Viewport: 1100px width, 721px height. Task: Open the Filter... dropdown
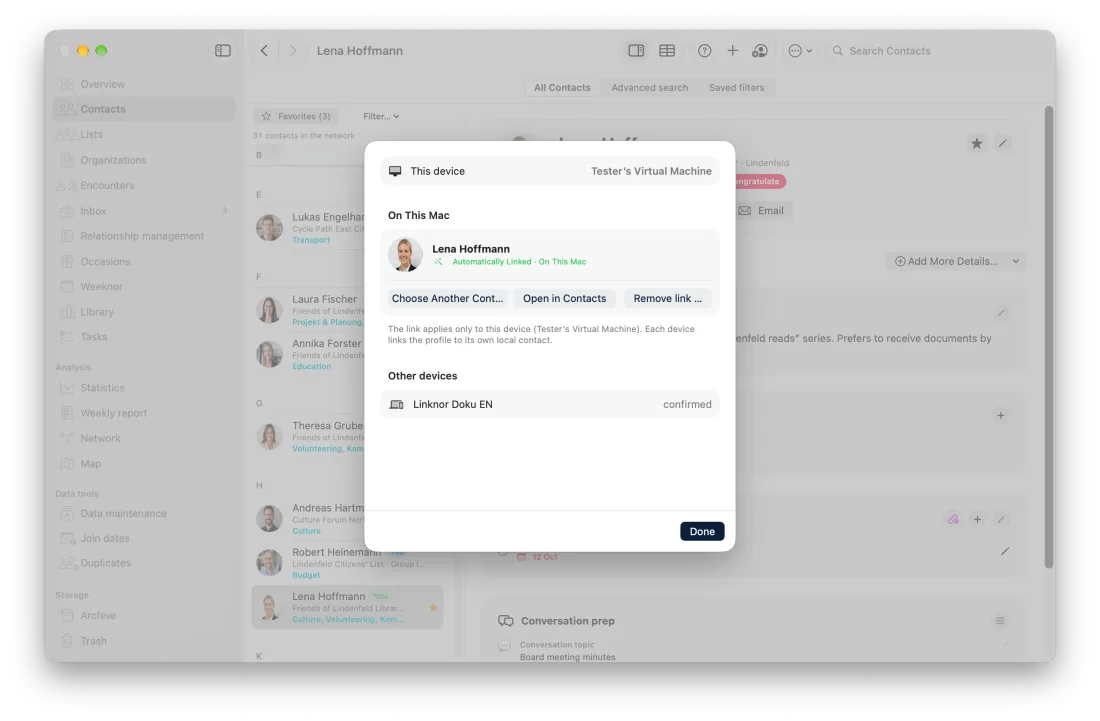(381, 116)
